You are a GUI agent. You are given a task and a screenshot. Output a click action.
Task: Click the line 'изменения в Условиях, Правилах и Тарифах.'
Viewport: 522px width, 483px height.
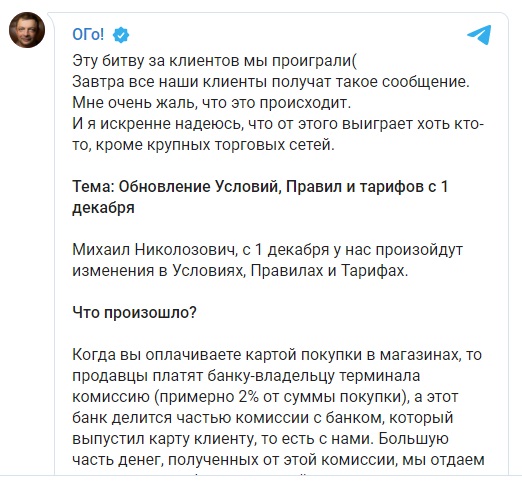tap(240, 271)
